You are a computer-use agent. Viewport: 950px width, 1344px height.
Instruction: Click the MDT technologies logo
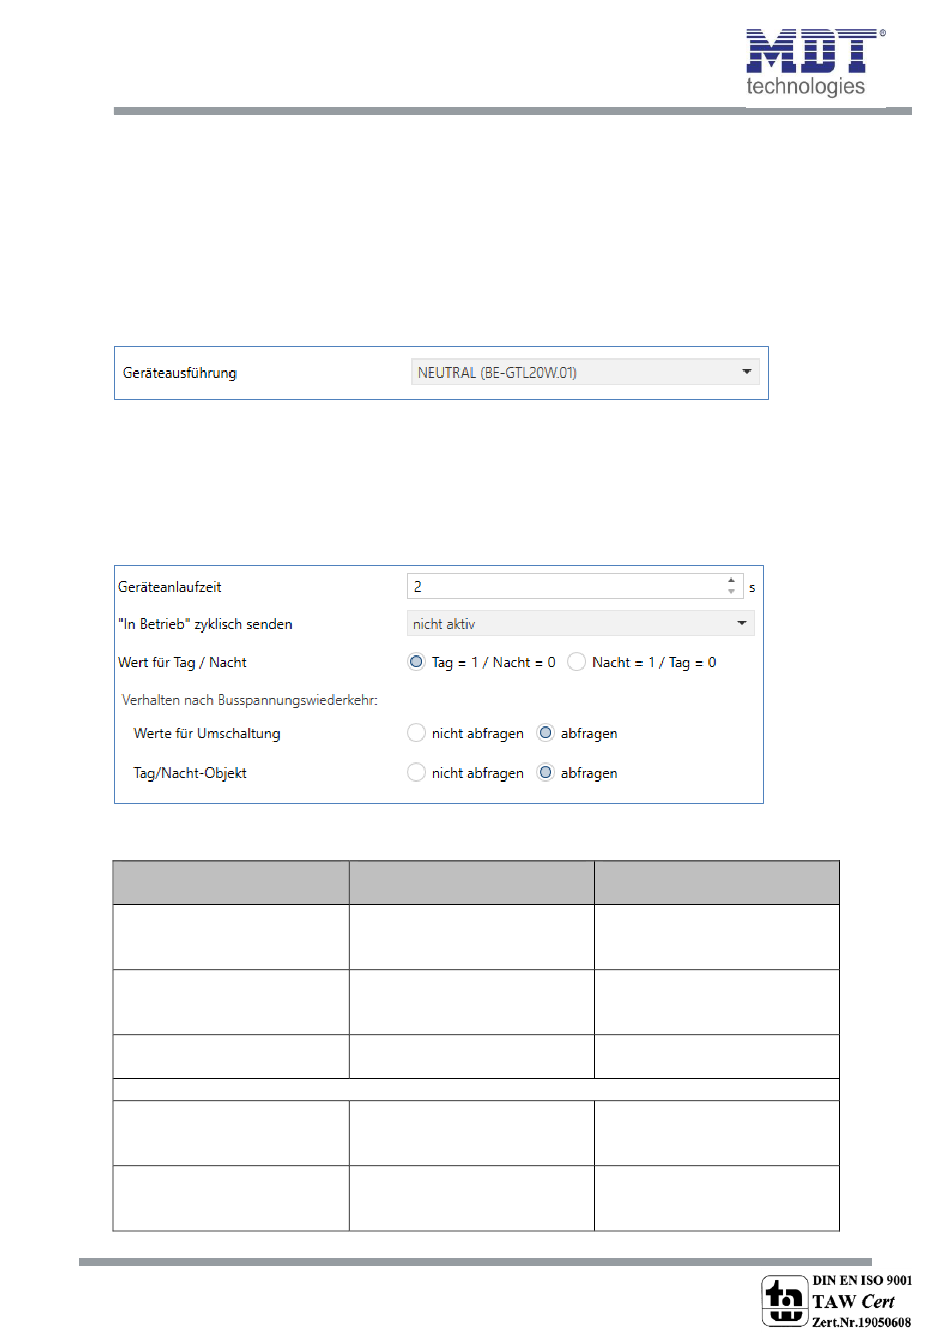[815, 63]
